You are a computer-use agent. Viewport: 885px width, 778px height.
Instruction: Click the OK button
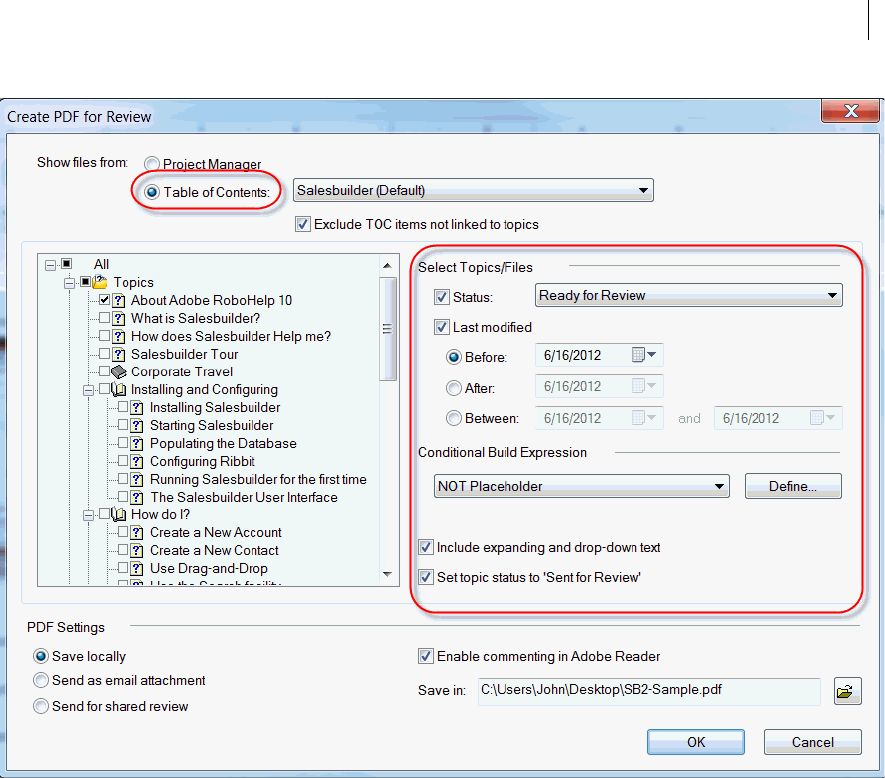[x=695, y=742]
